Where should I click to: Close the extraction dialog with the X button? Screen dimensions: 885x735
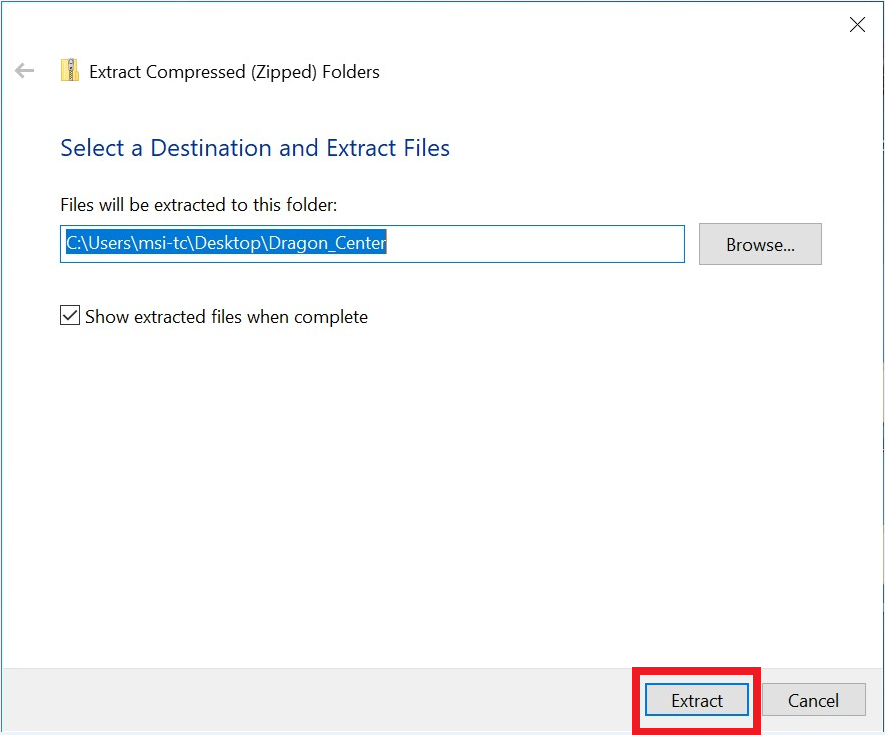(x=857, y=25)
